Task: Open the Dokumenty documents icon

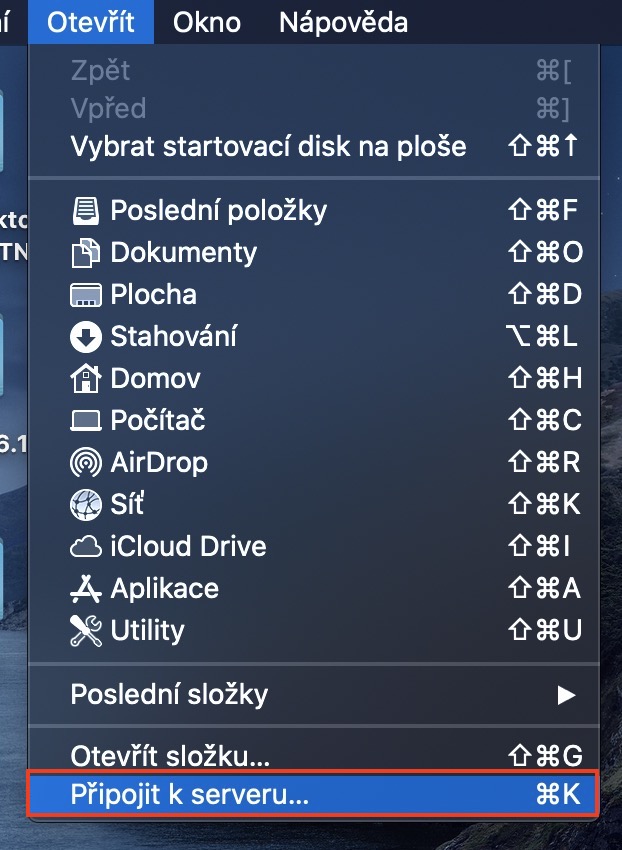Action: (86, 253)
